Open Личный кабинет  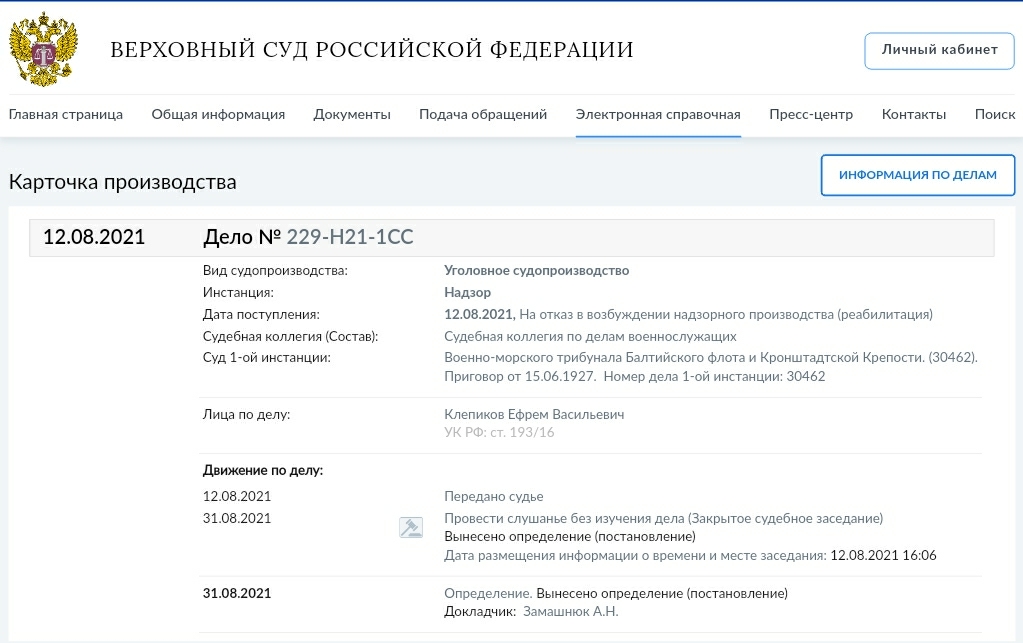(939, 50)
